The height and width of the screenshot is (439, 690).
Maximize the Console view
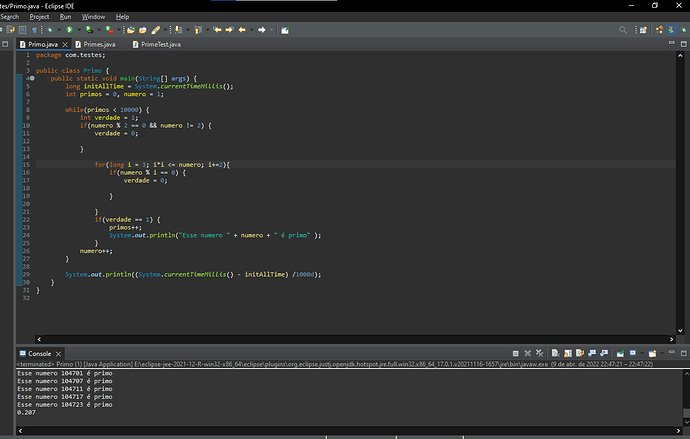point(683,353)
